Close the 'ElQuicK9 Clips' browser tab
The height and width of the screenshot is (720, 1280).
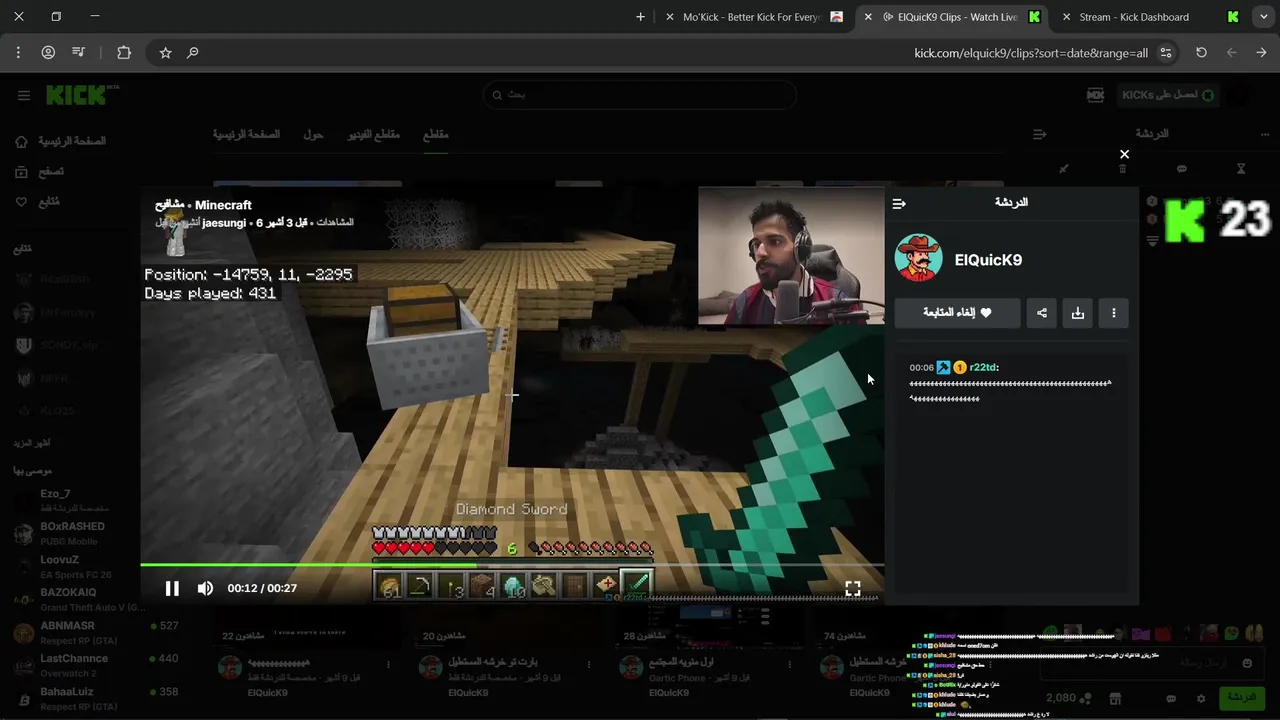click(x=868, y=17)
